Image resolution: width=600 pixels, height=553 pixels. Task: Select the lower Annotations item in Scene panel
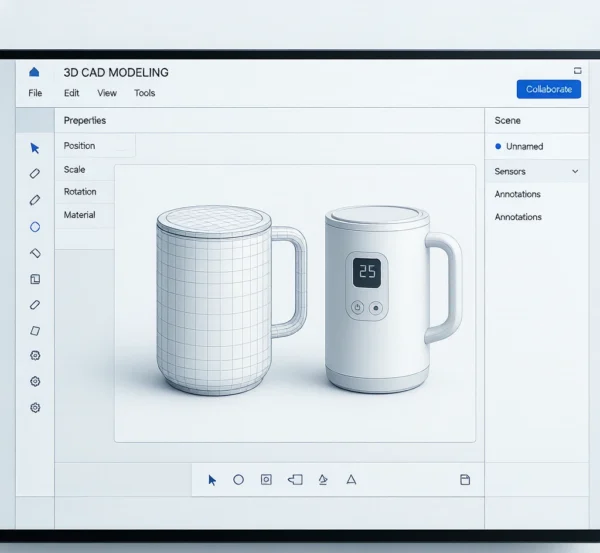point(518,217)
